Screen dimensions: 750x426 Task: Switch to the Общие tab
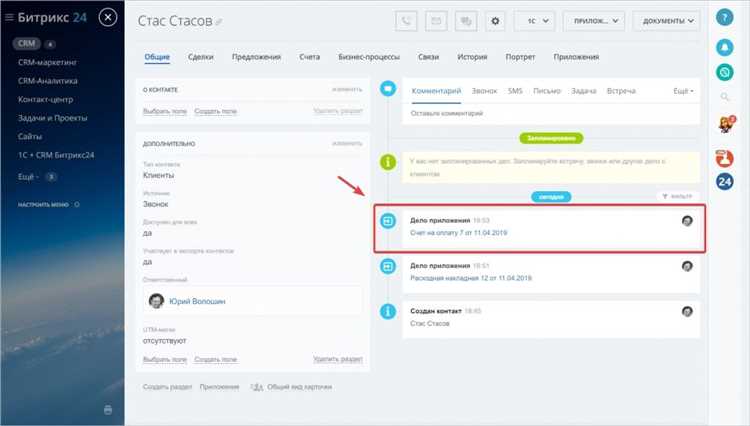click(157, 57)
